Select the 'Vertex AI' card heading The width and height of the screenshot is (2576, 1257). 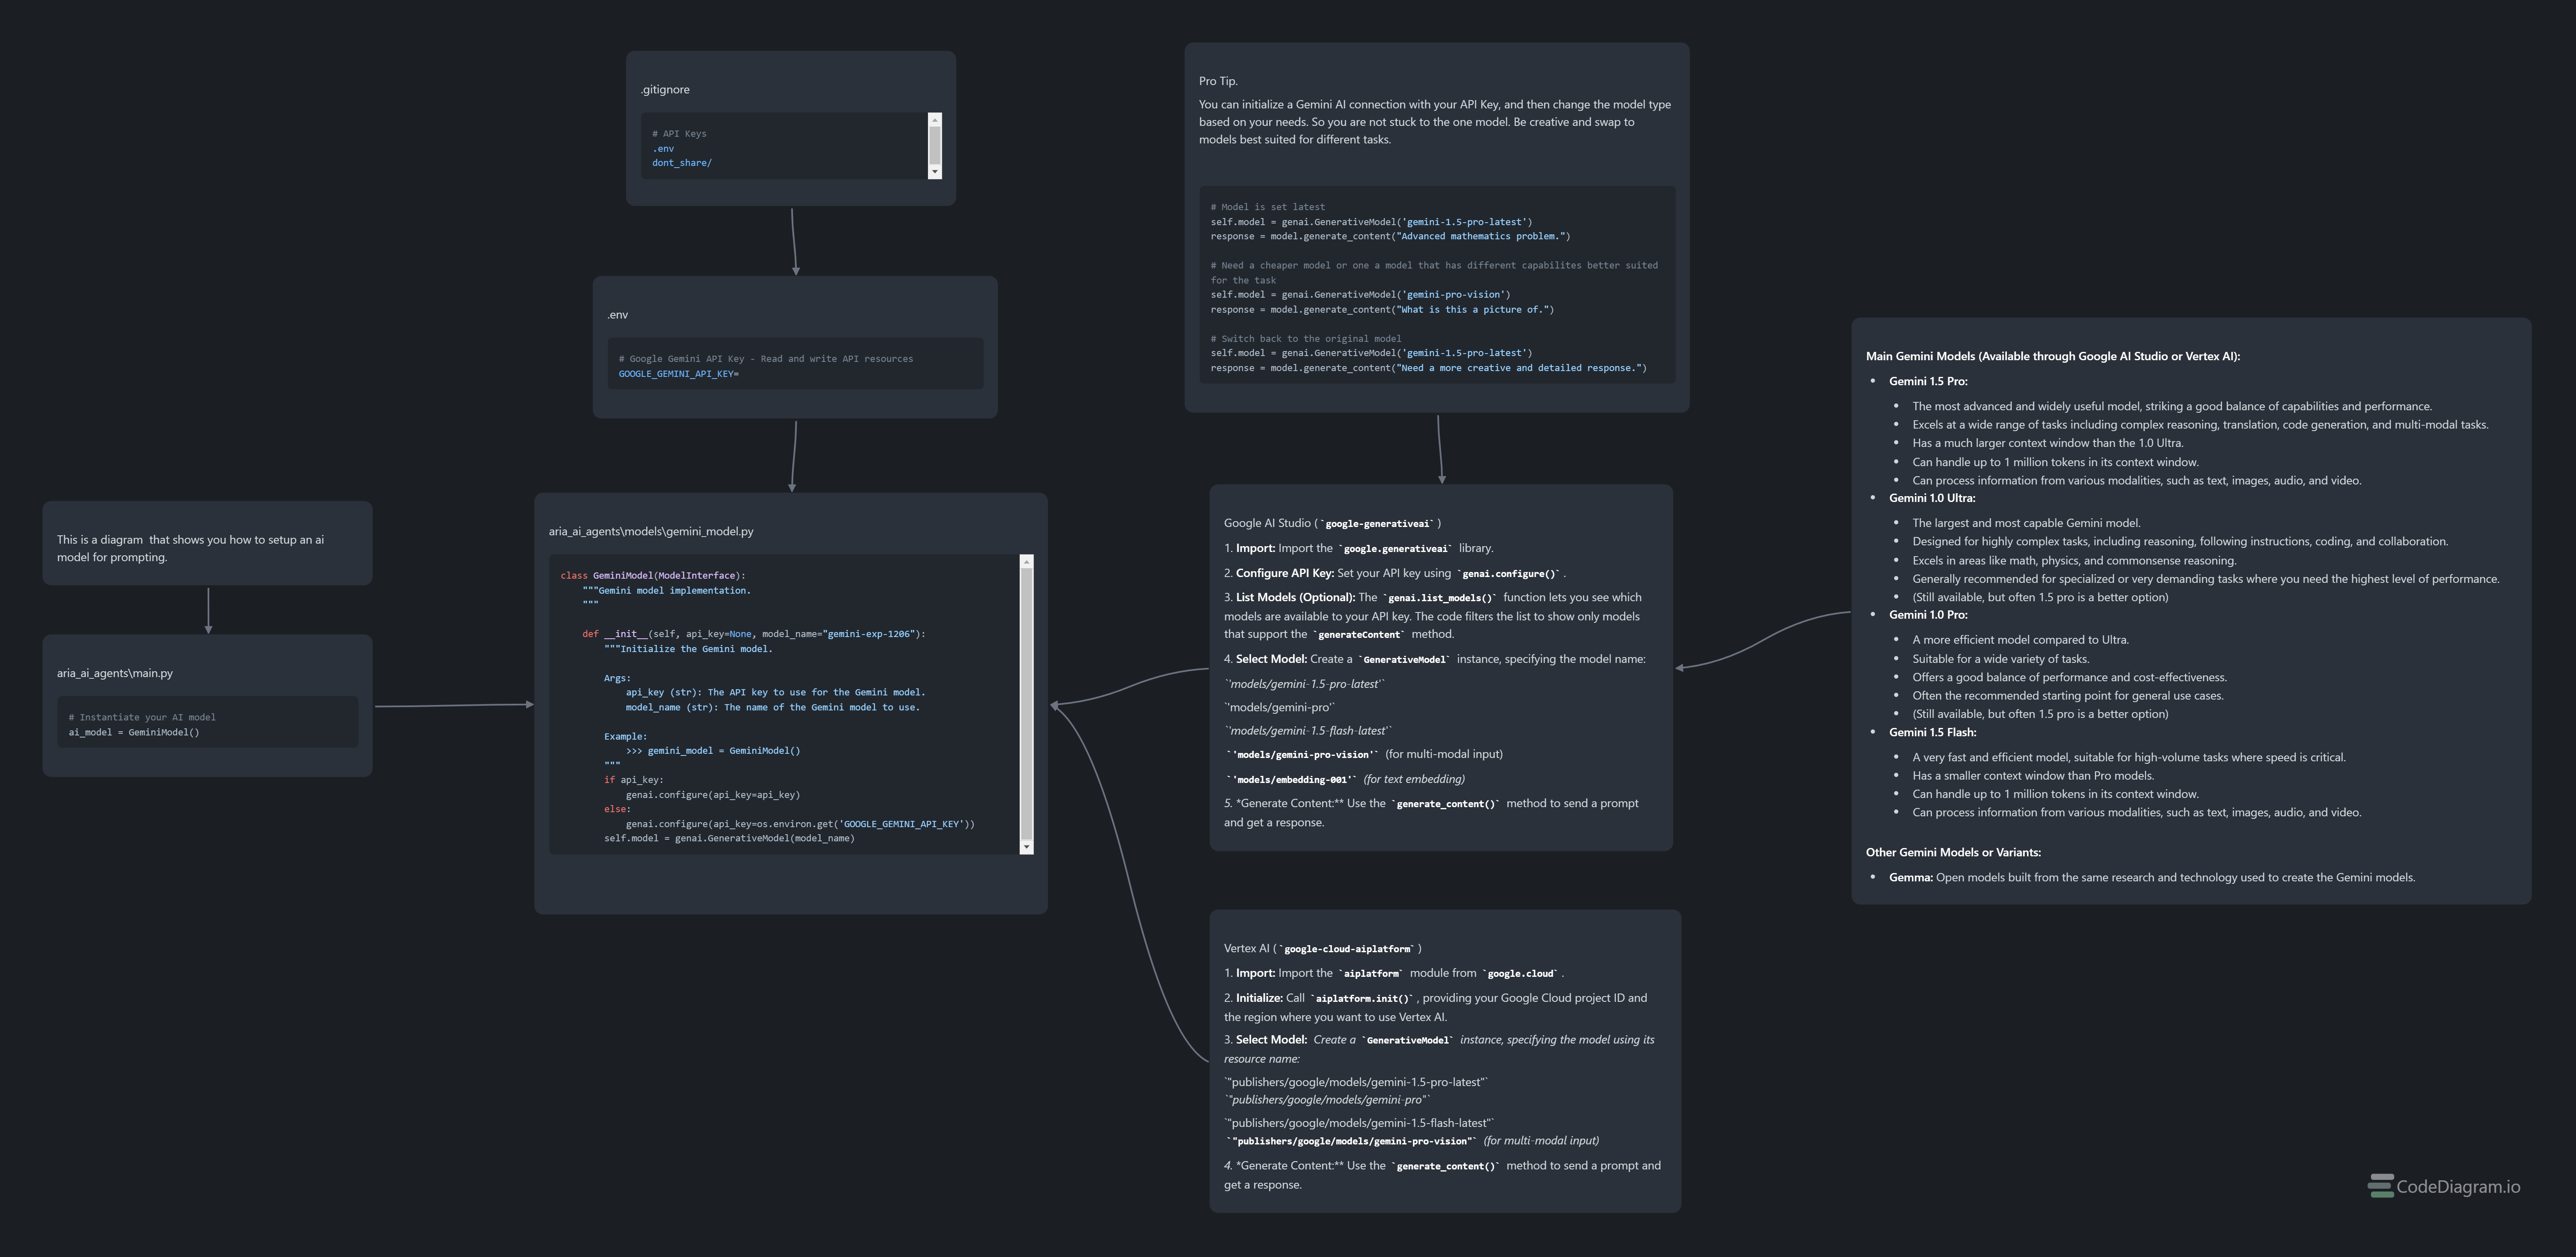click(1322, 948)
